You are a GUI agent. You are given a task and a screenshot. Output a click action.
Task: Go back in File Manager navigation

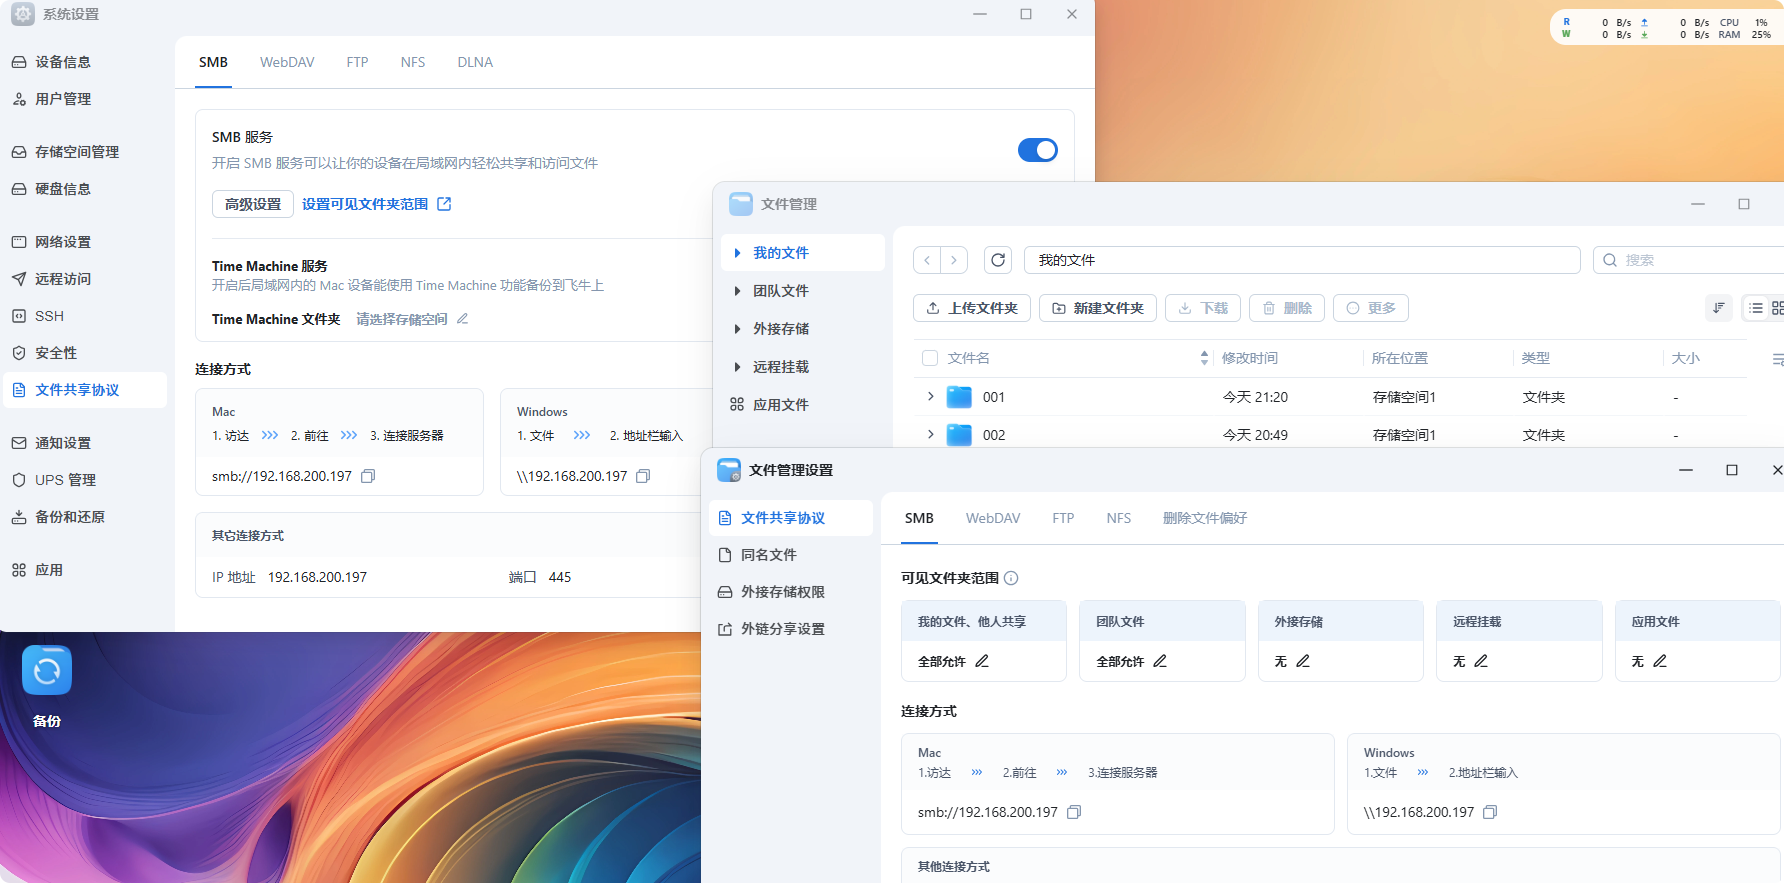tap(927, 260)
